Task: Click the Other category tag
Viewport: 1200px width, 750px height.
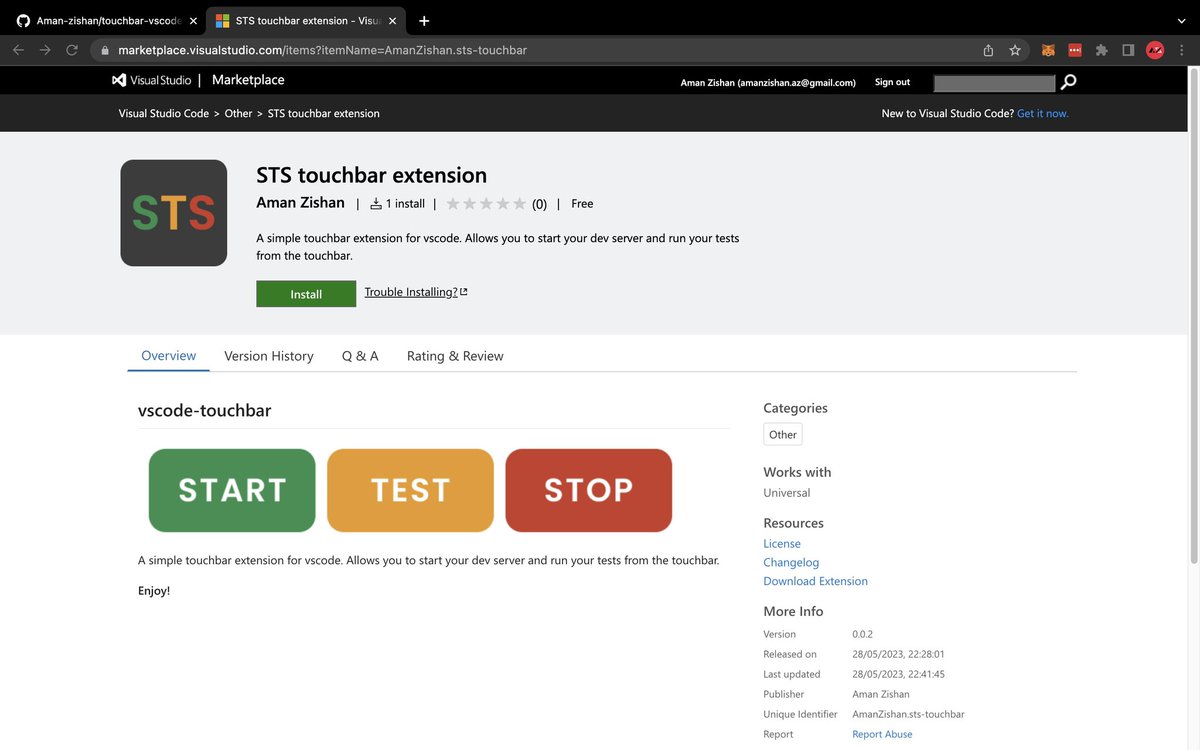Action: click(x=783, y=434)
